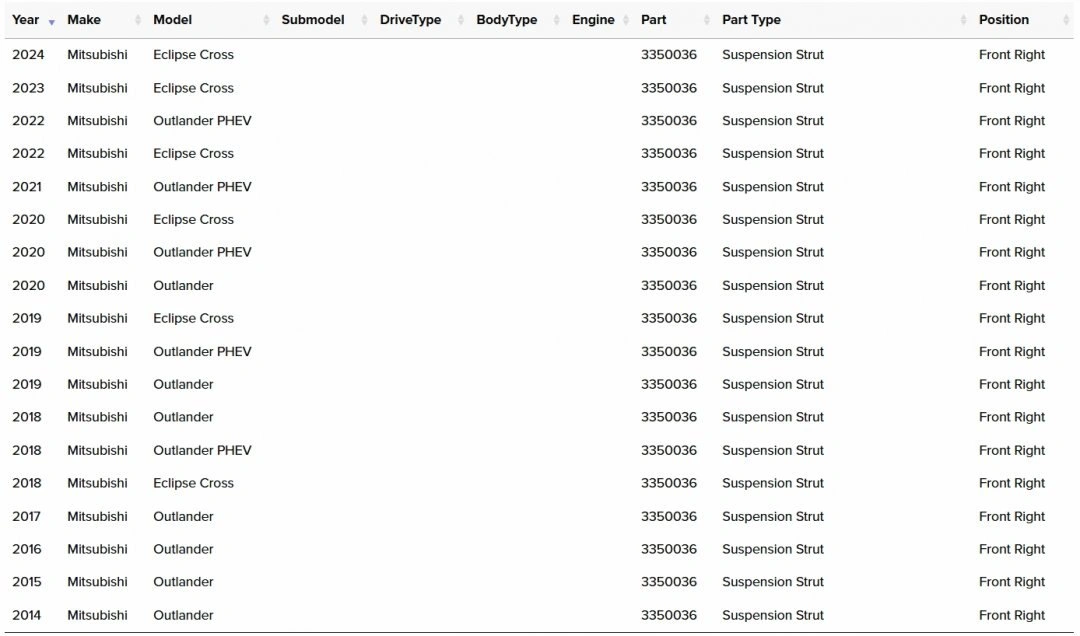The height and width of the screenshot is (636, 1080).
Task: Select the Year column header
Action: point(26,20)
